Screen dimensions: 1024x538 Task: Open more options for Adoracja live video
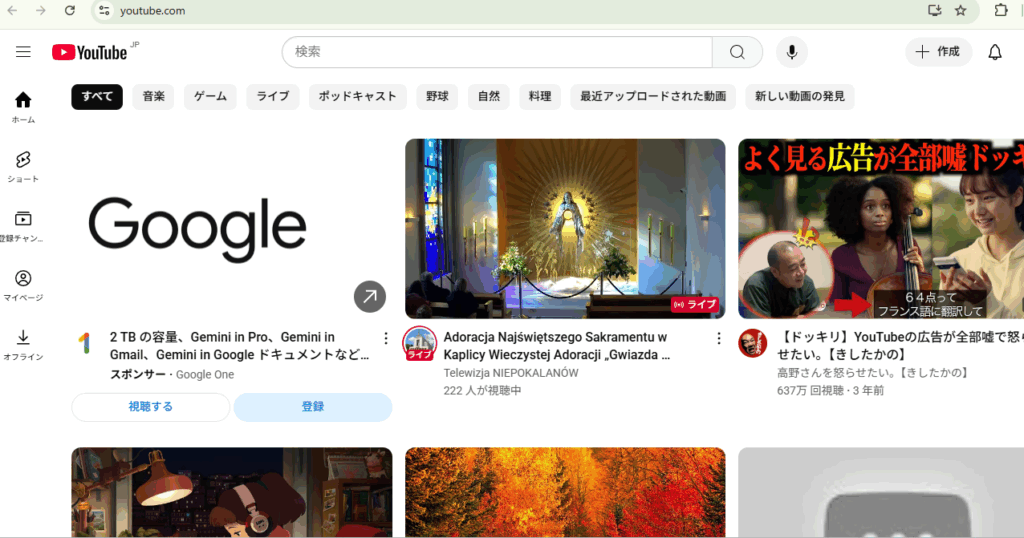(718, 339)
